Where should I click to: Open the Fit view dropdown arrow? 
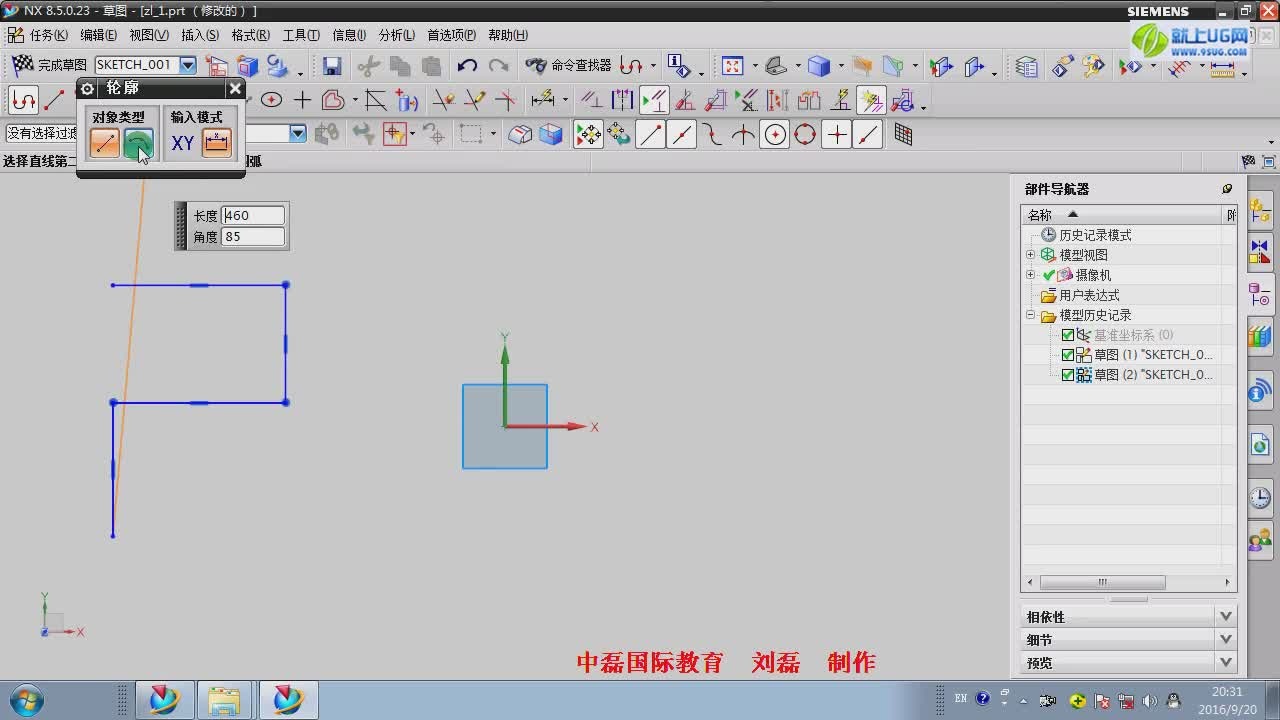pyautogui.click(x=754, y=67)
